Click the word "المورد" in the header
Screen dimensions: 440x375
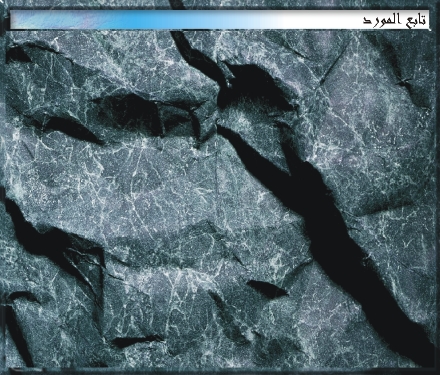pyautogui.click(x=386, y=21)
